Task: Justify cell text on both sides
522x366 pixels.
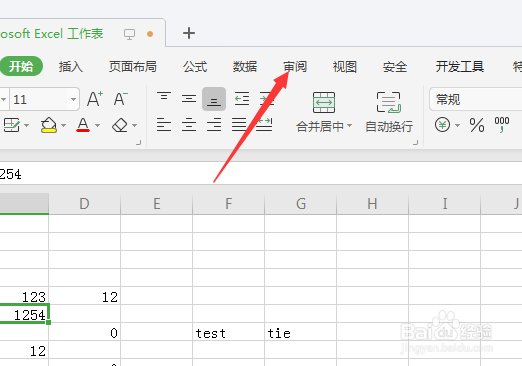Action: click(x=239, y=125)
